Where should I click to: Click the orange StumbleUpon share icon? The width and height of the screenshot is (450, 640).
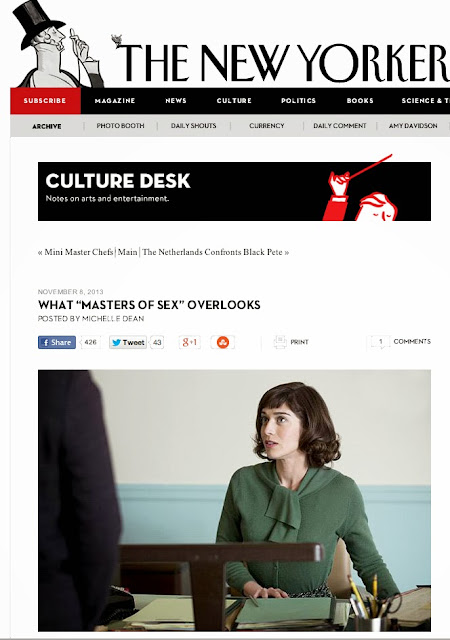pos(223,342)
